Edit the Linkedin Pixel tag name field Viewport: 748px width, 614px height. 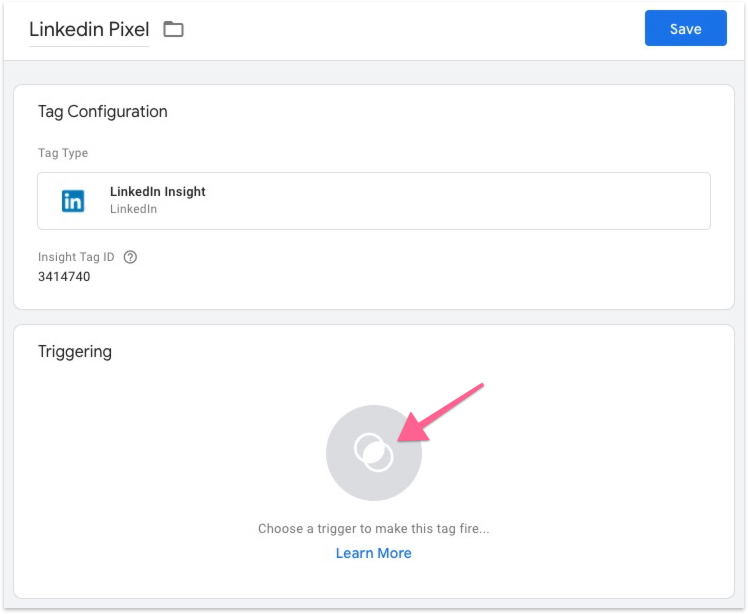pos(88,29)
